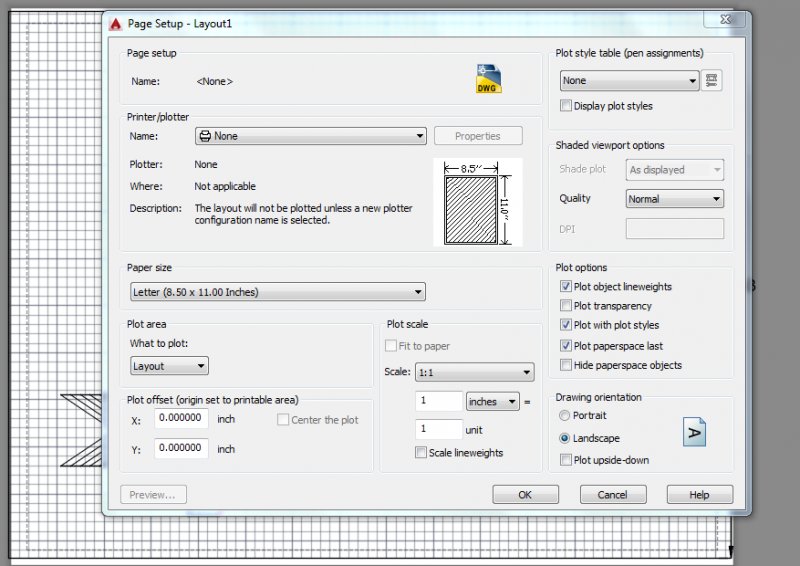Enable Hide paperspace objects
The height and width of the screenshot is (566, 800).
click(565, 365)
